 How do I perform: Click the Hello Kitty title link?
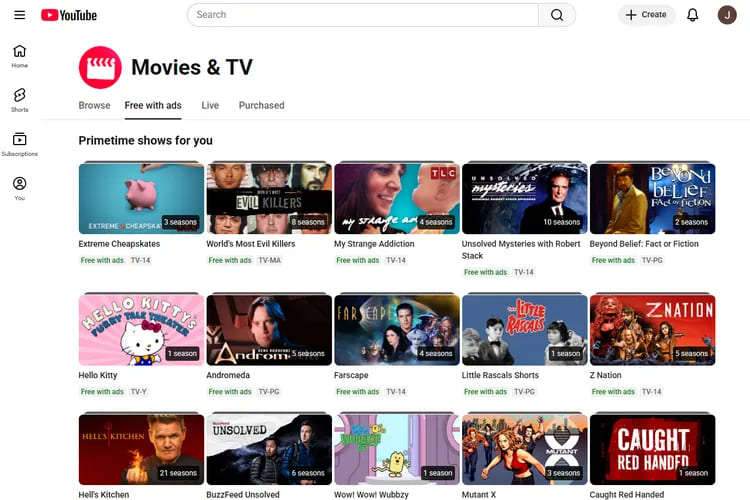(98, 375)
